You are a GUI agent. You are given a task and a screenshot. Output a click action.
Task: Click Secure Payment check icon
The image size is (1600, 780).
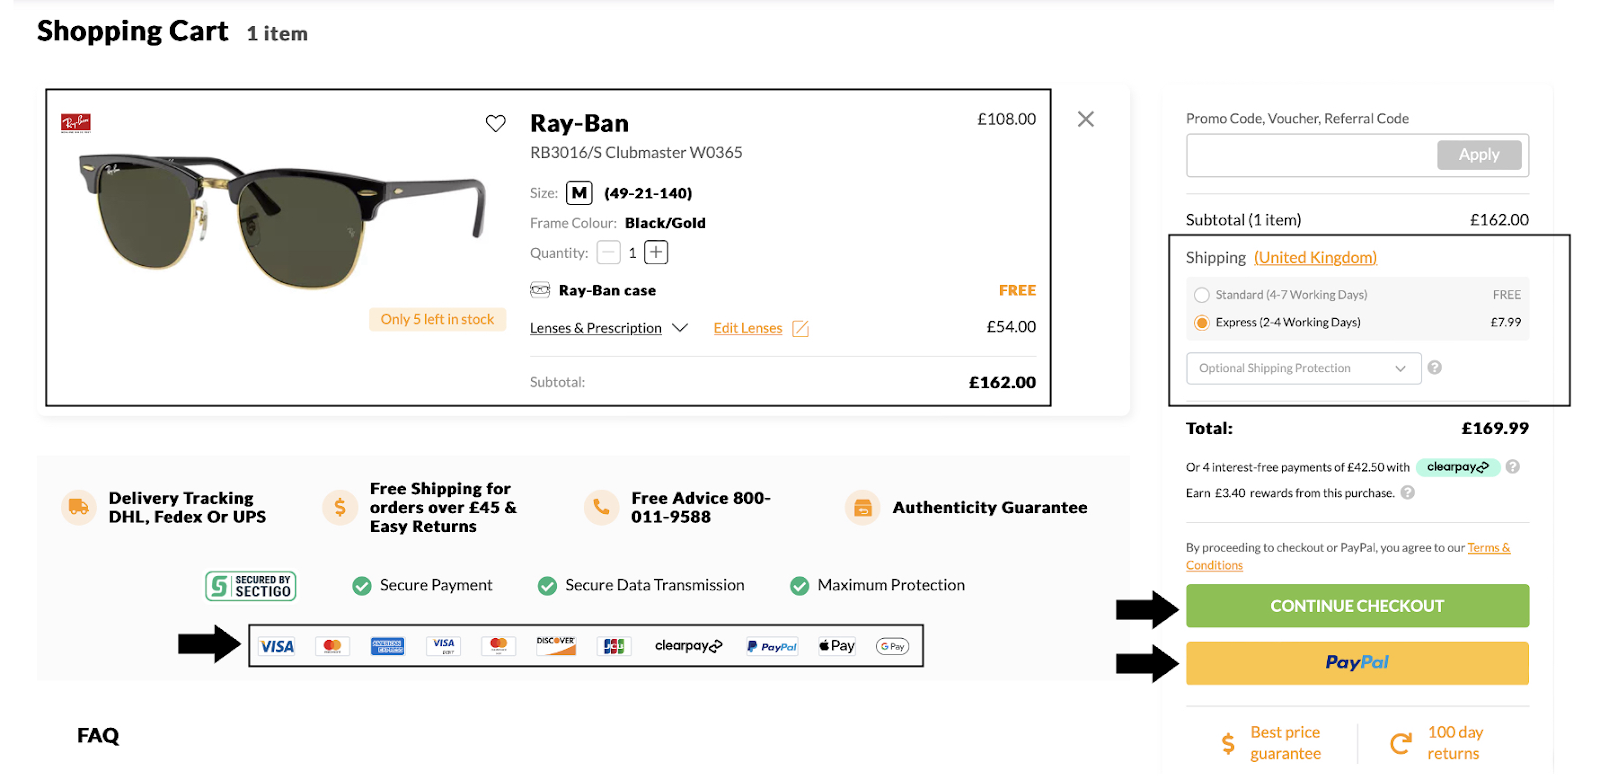tap(362, 586)
